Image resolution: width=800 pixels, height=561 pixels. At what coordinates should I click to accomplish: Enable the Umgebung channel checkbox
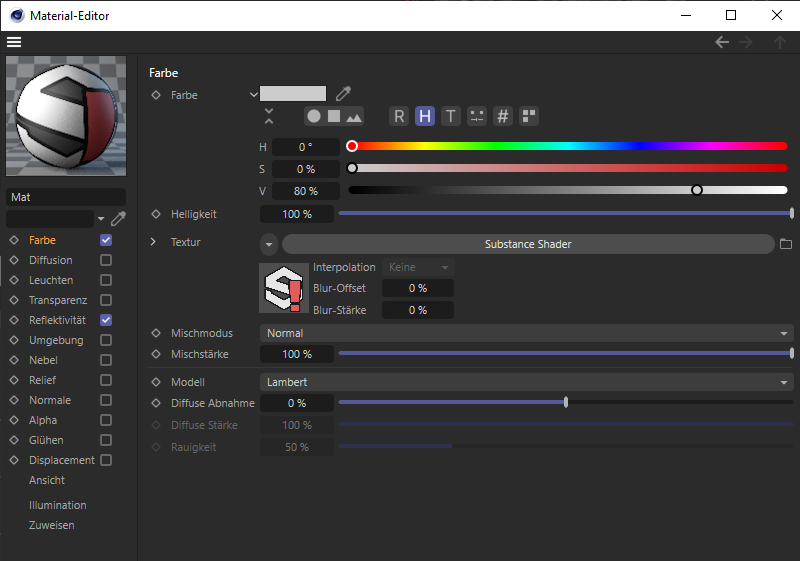(106, 340)
